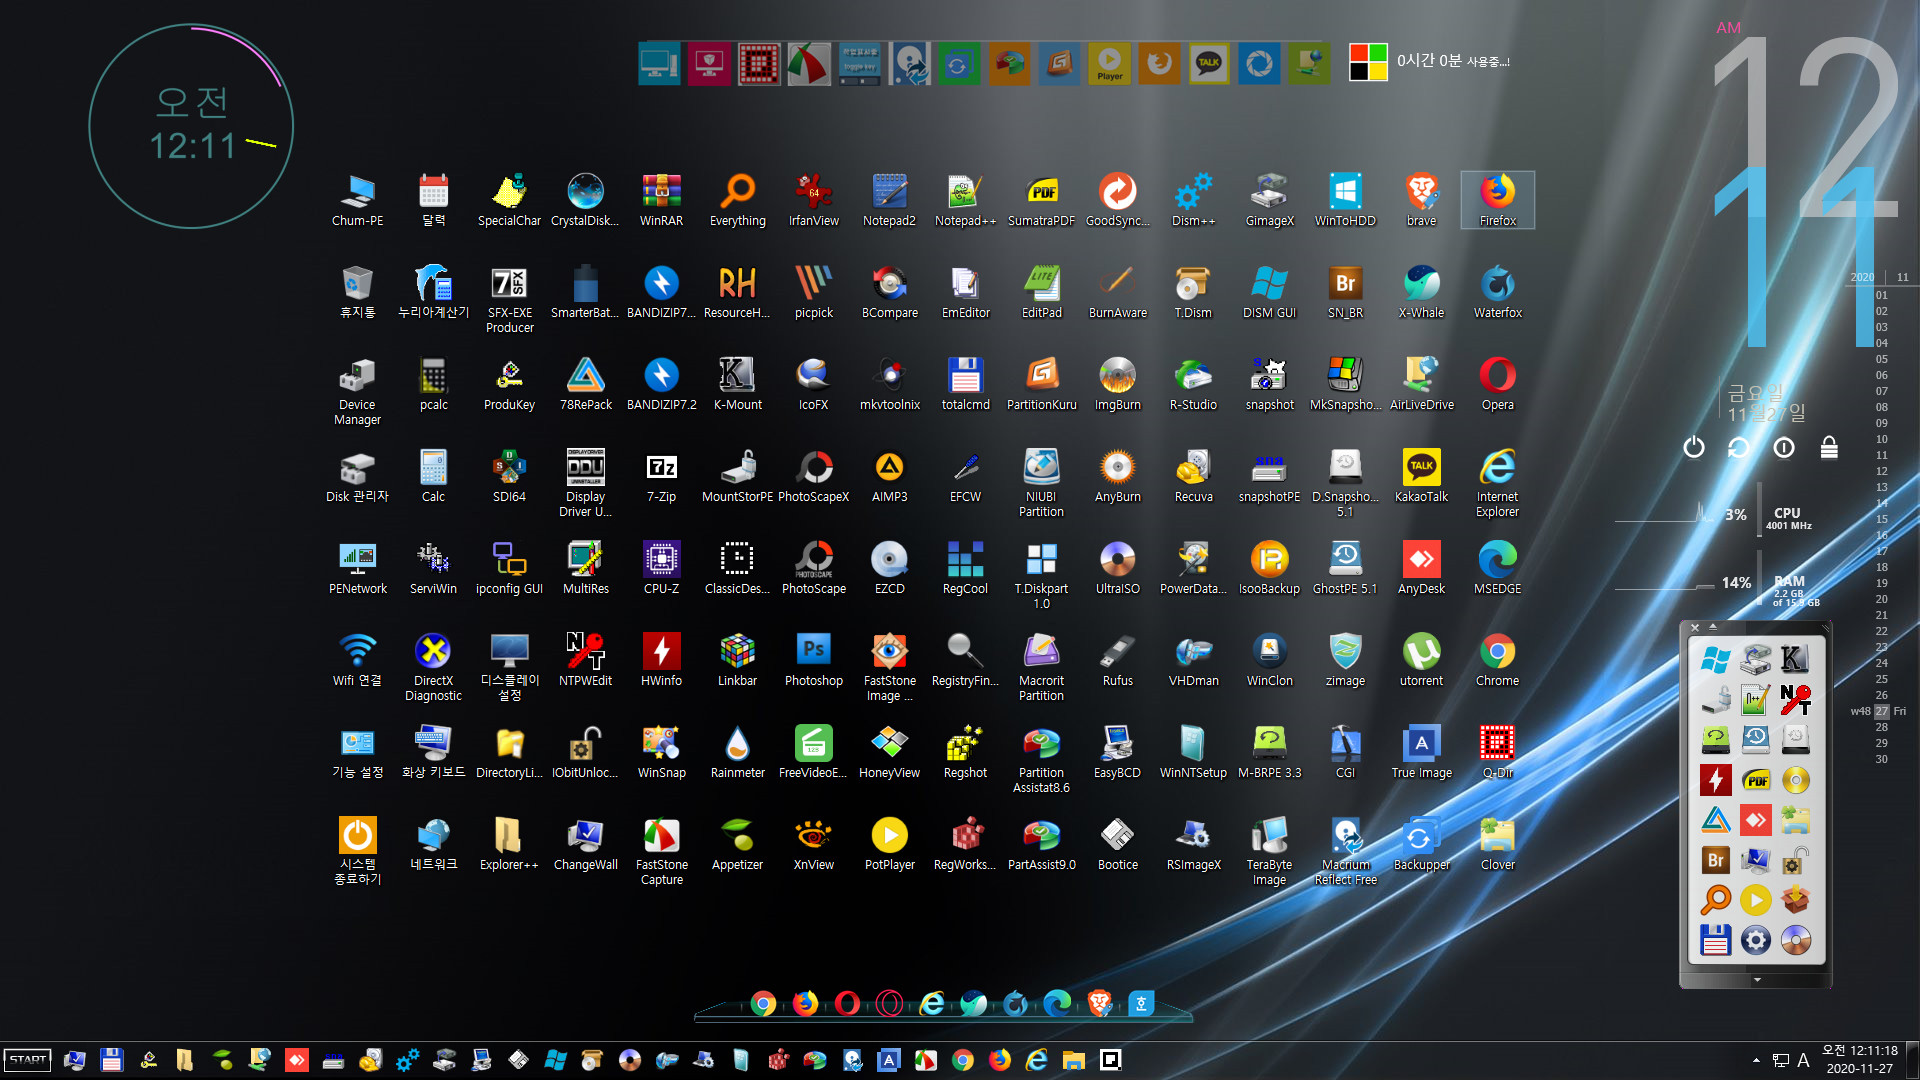Click the TALK icon in top launcher bar
1920x1080 pixels.
1209,63
